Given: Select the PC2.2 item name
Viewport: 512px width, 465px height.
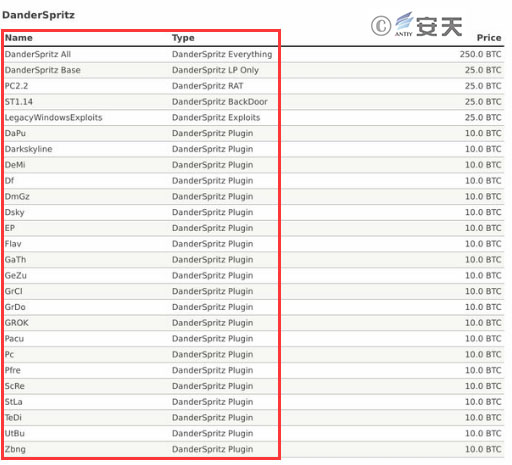Looking at the screenshot, I should tap(16, 86).
